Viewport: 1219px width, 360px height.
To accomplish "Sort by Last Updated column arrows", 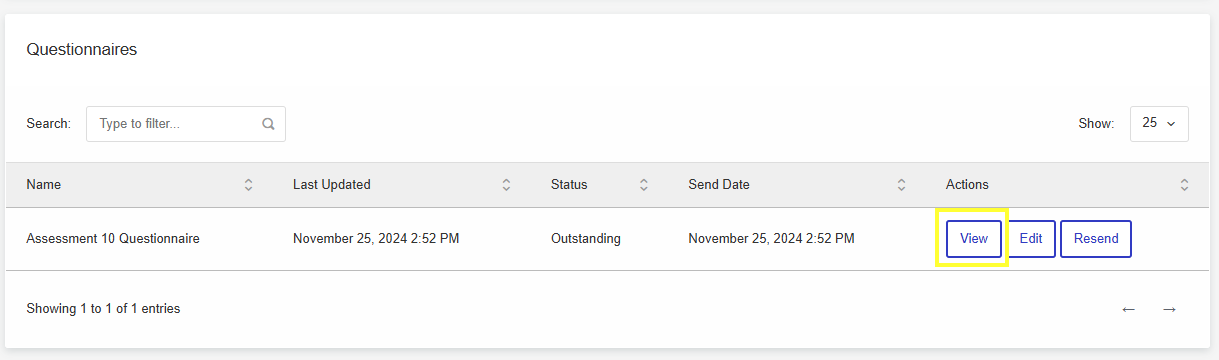I will point(506,185).
